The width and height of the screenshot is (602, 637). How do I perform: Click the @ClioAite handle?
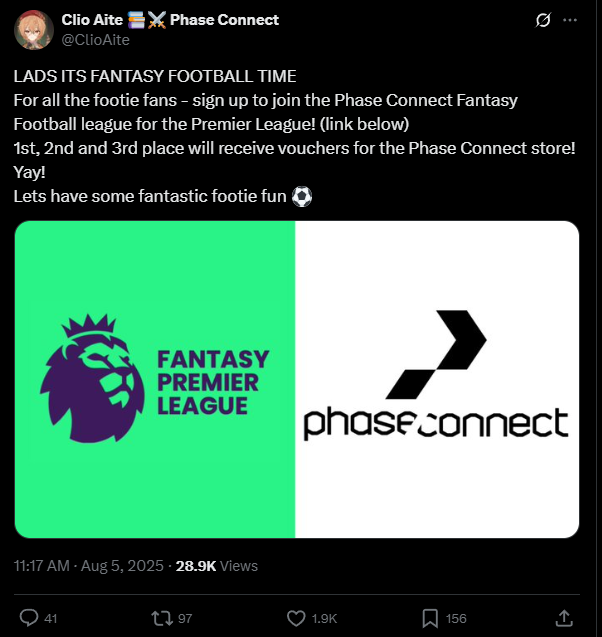95,40
